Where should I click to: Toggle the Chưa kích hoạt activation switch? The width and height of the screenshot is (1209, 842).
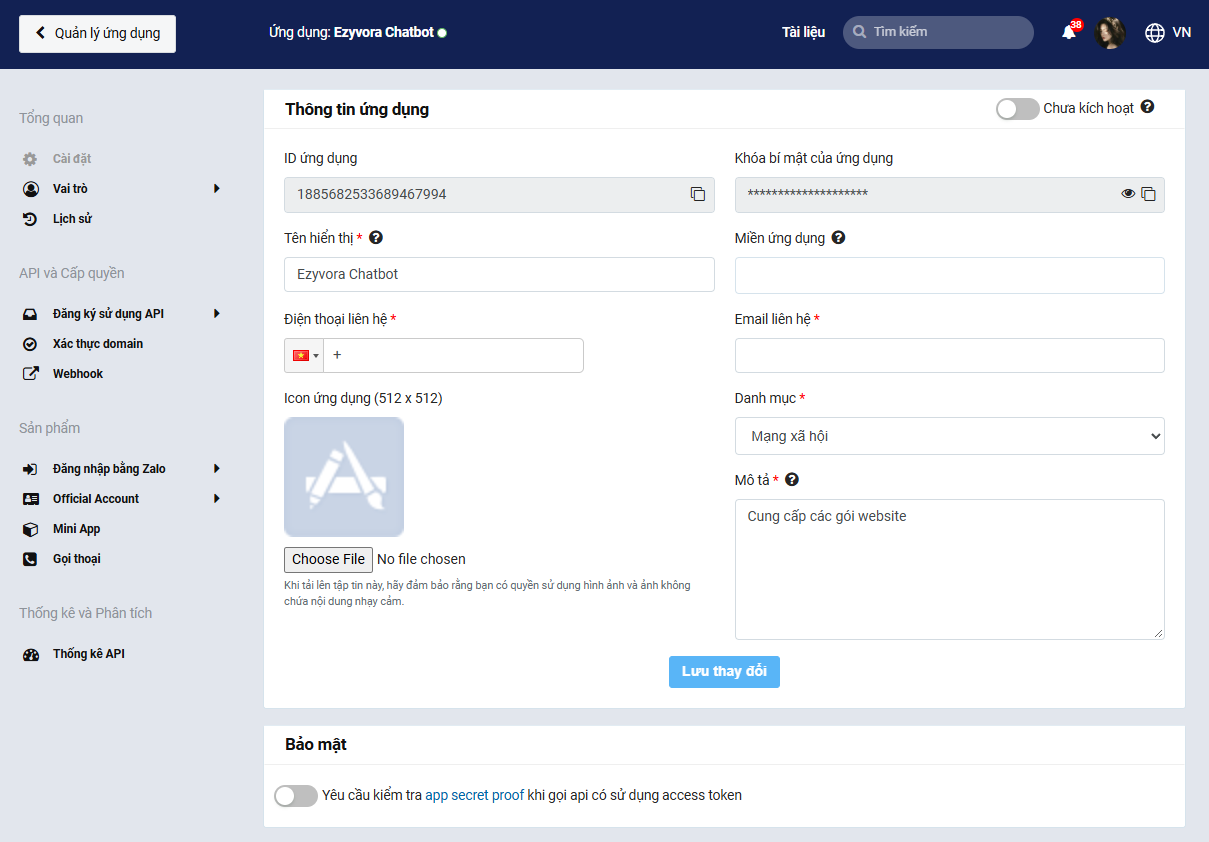coord(1018,108)
